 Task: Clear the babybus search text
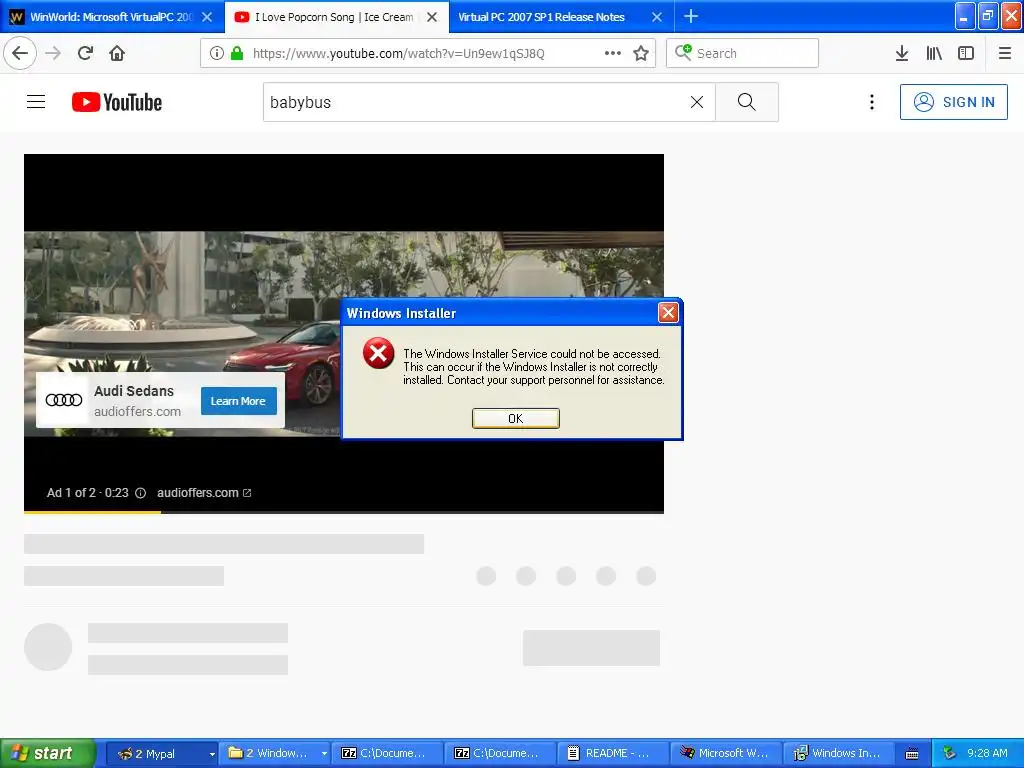pyautogui.click(x=697, y=102)
